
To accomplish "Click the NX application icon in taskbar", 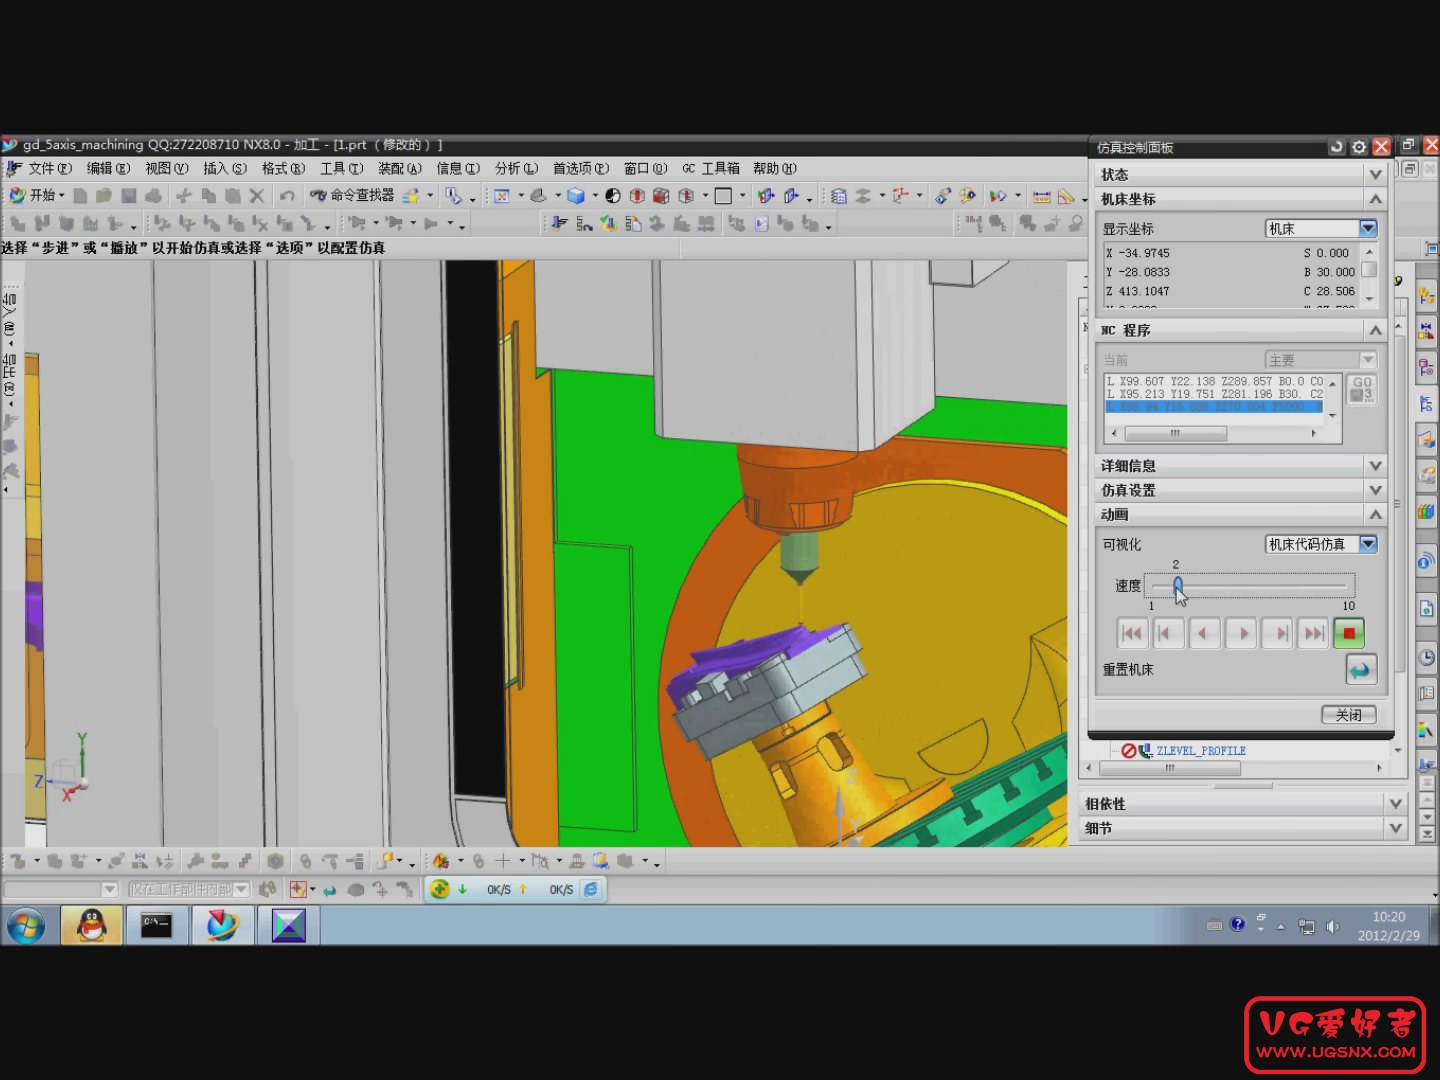I will (x=222, y=925).
